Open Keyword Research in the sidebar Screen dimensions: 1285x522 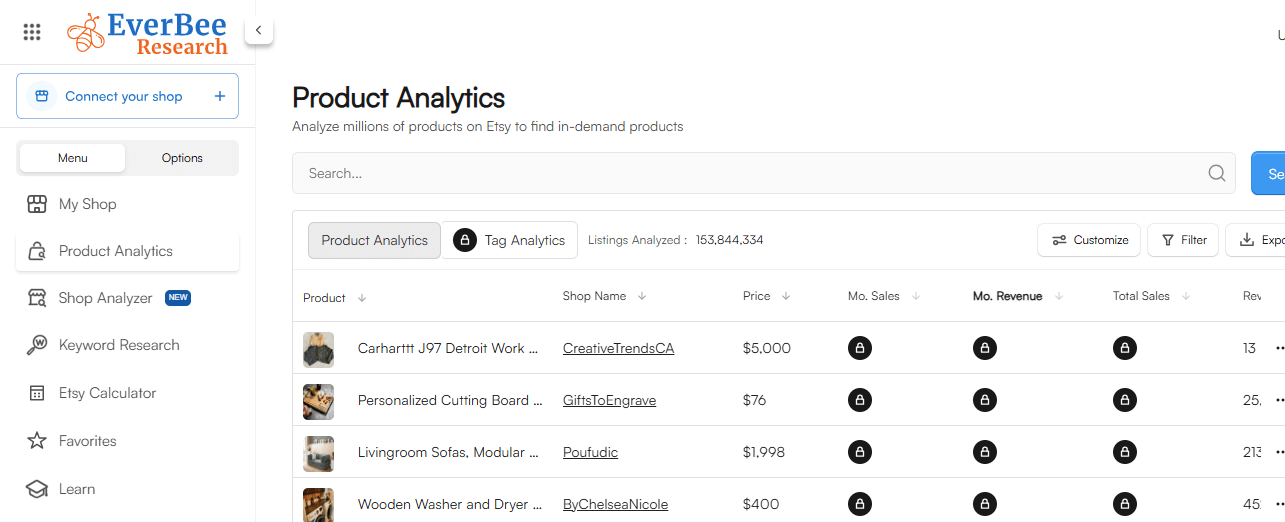tap(127, 345)
